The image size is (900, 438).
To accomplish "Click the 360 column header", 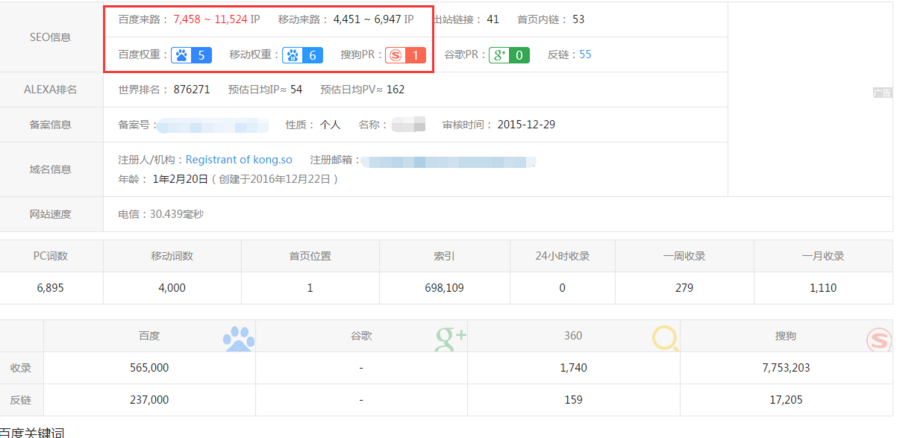I will pos(573,336).
